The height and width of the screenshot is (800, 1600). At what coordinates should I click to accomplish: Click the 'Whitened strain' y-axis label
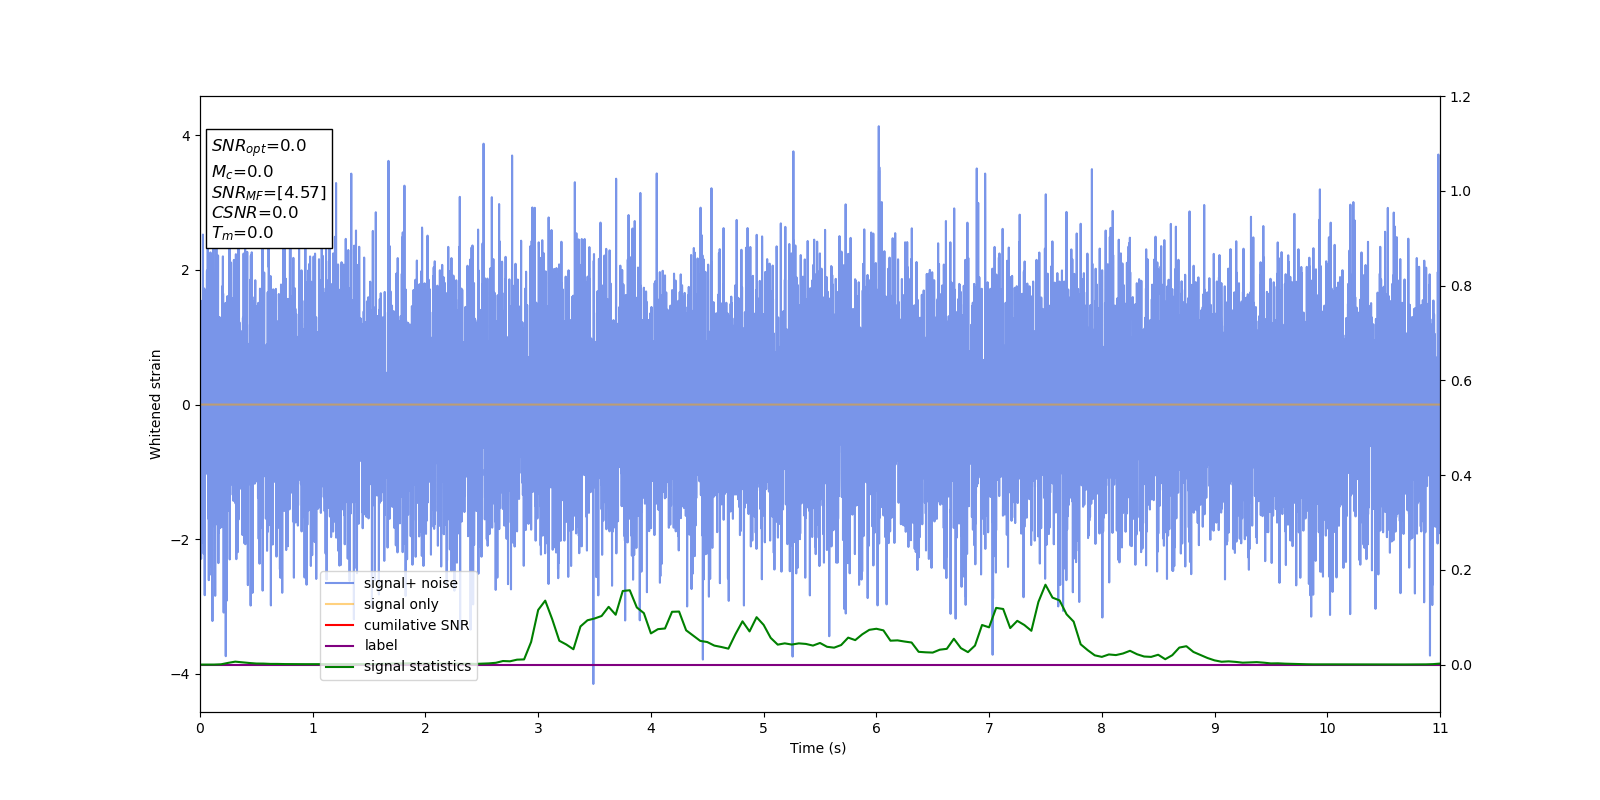(156, 404)
